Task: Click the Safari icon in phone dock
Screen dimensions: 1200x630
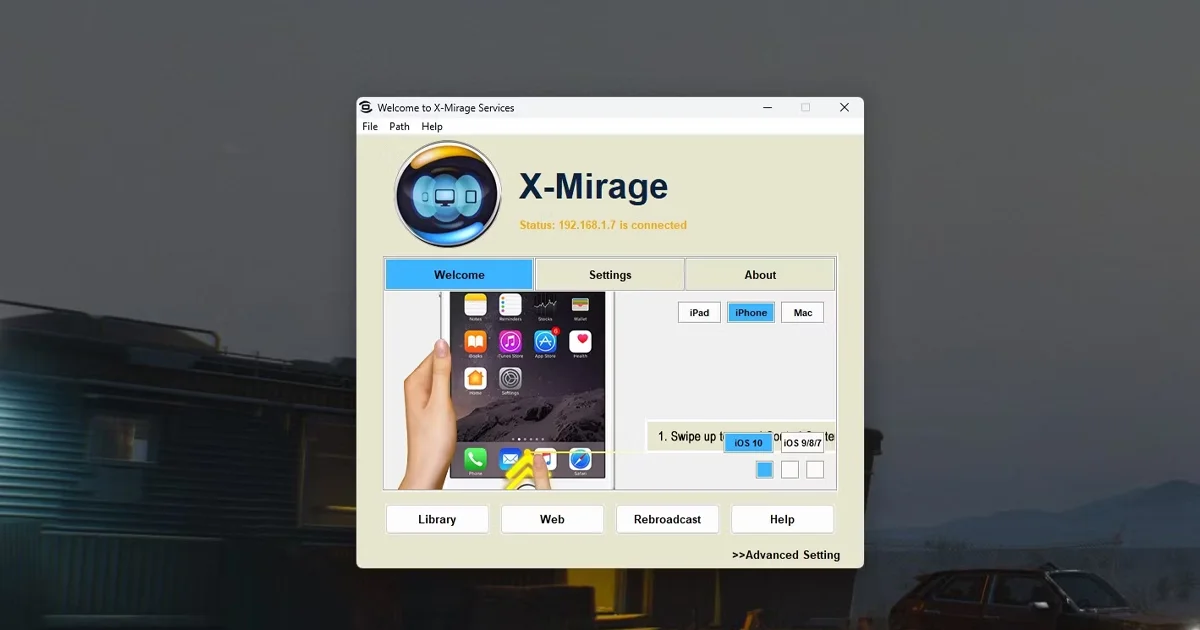Action: click(x=580, y=459)
